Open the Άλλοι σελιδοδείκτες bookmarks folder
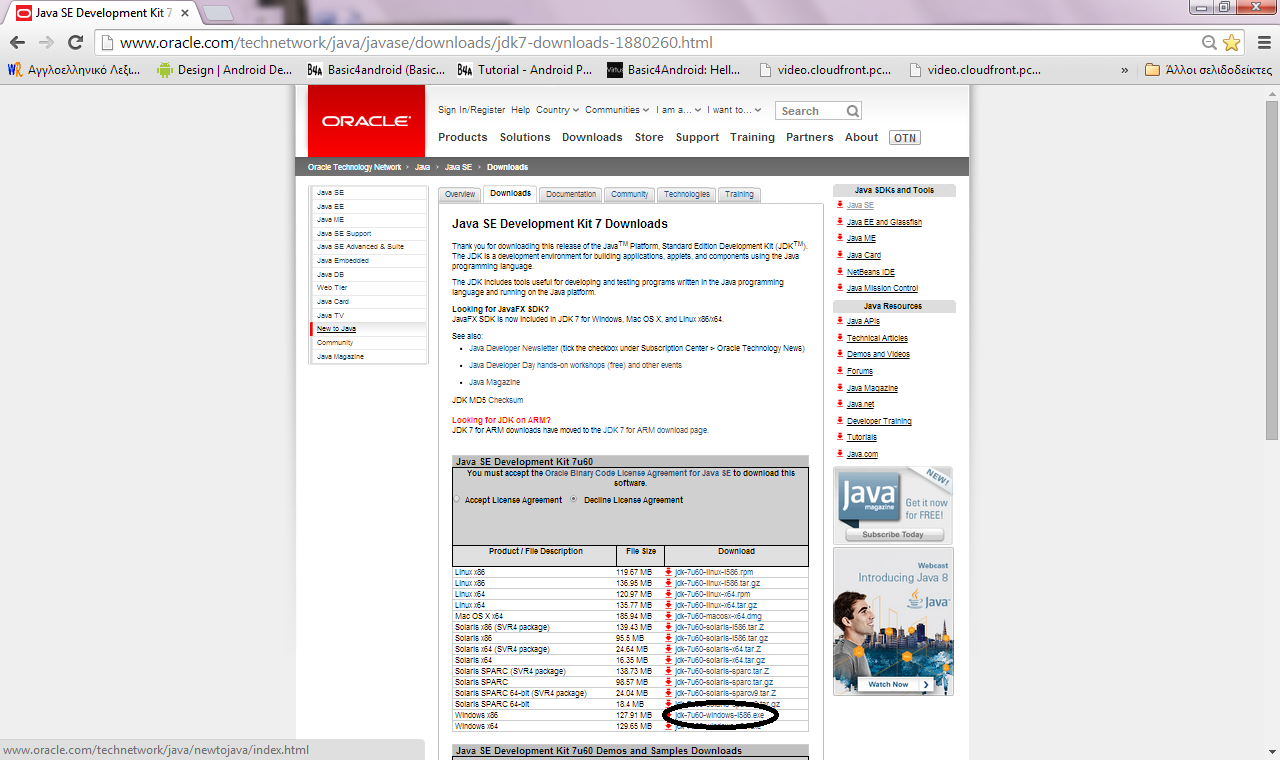The image size is (1280, 760). click(x=1208, y=70)
